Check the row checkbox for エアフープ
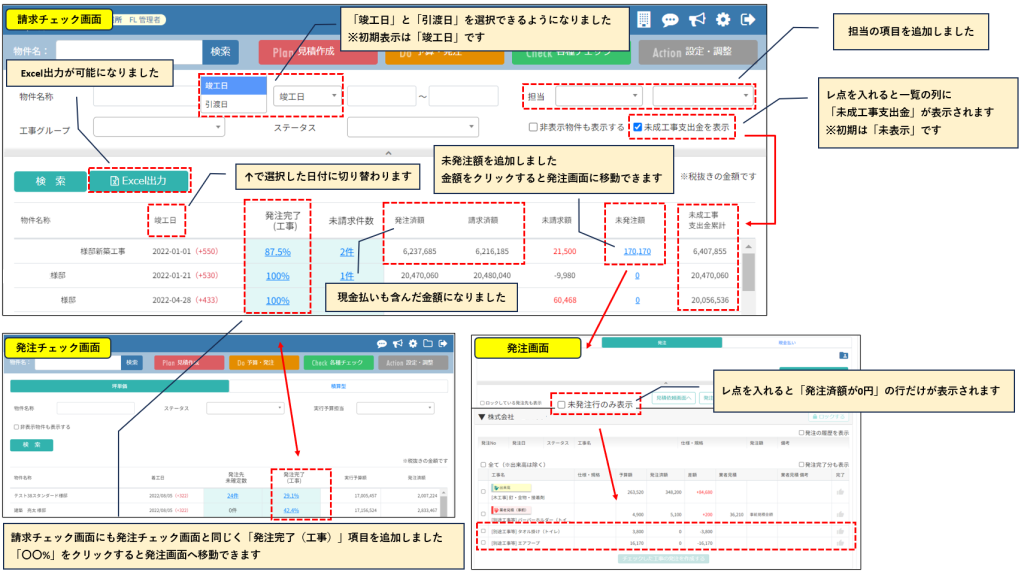Viewport: 1024px width, 572px height. point(483,543)
